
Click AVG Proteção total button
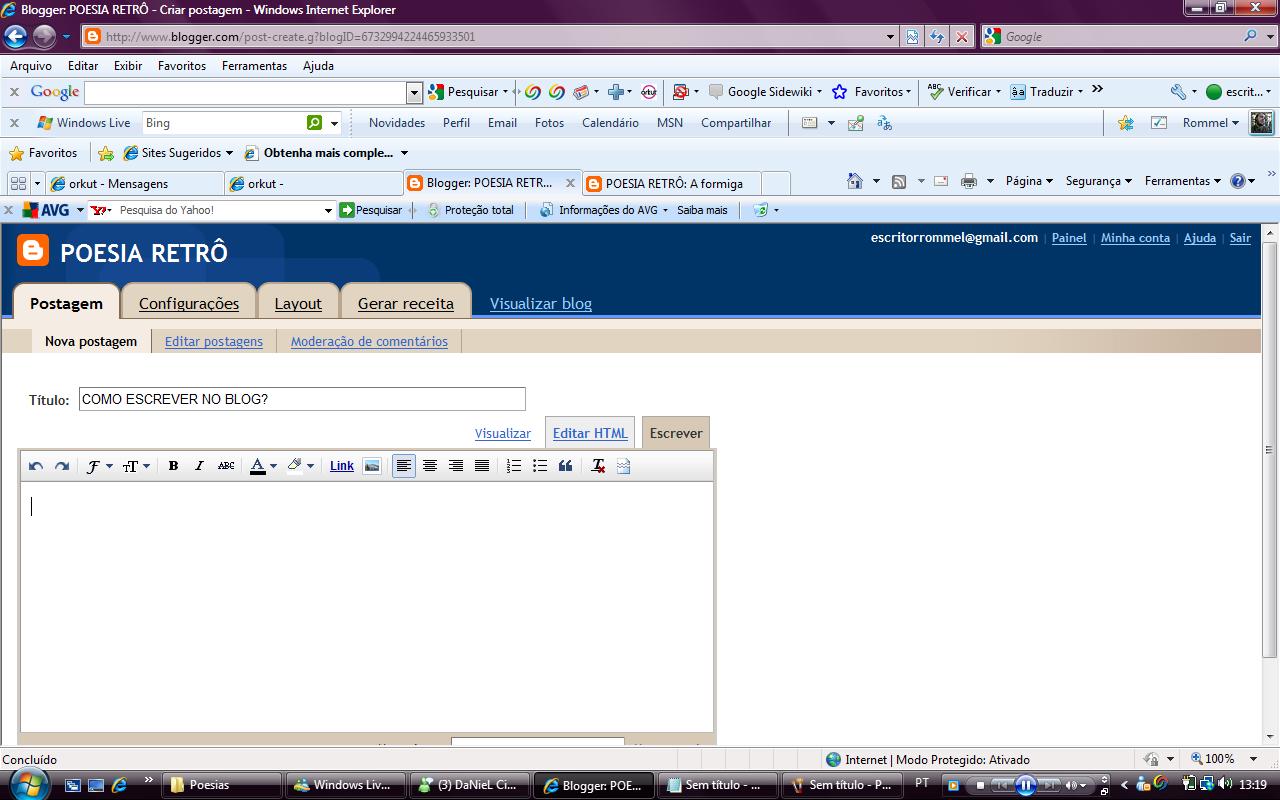pyautogui.click(x=470, y=210)
